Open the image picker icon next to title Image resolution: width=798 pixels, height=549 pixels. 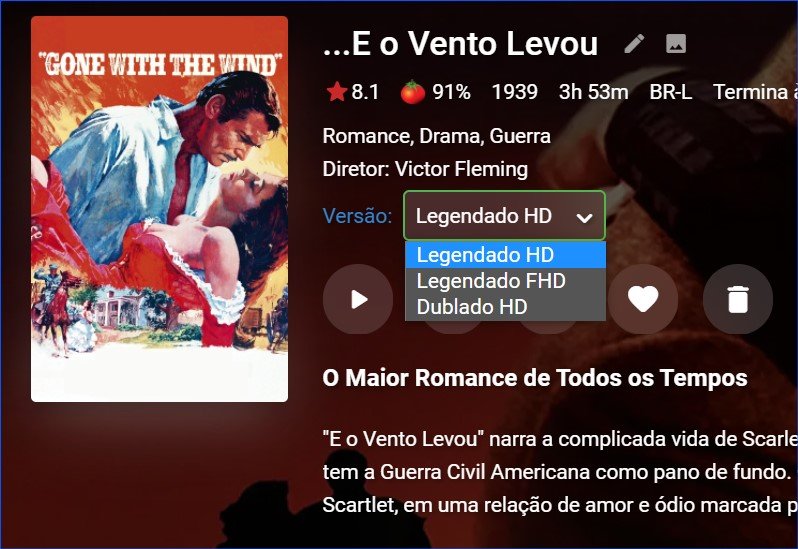point(676,44)
